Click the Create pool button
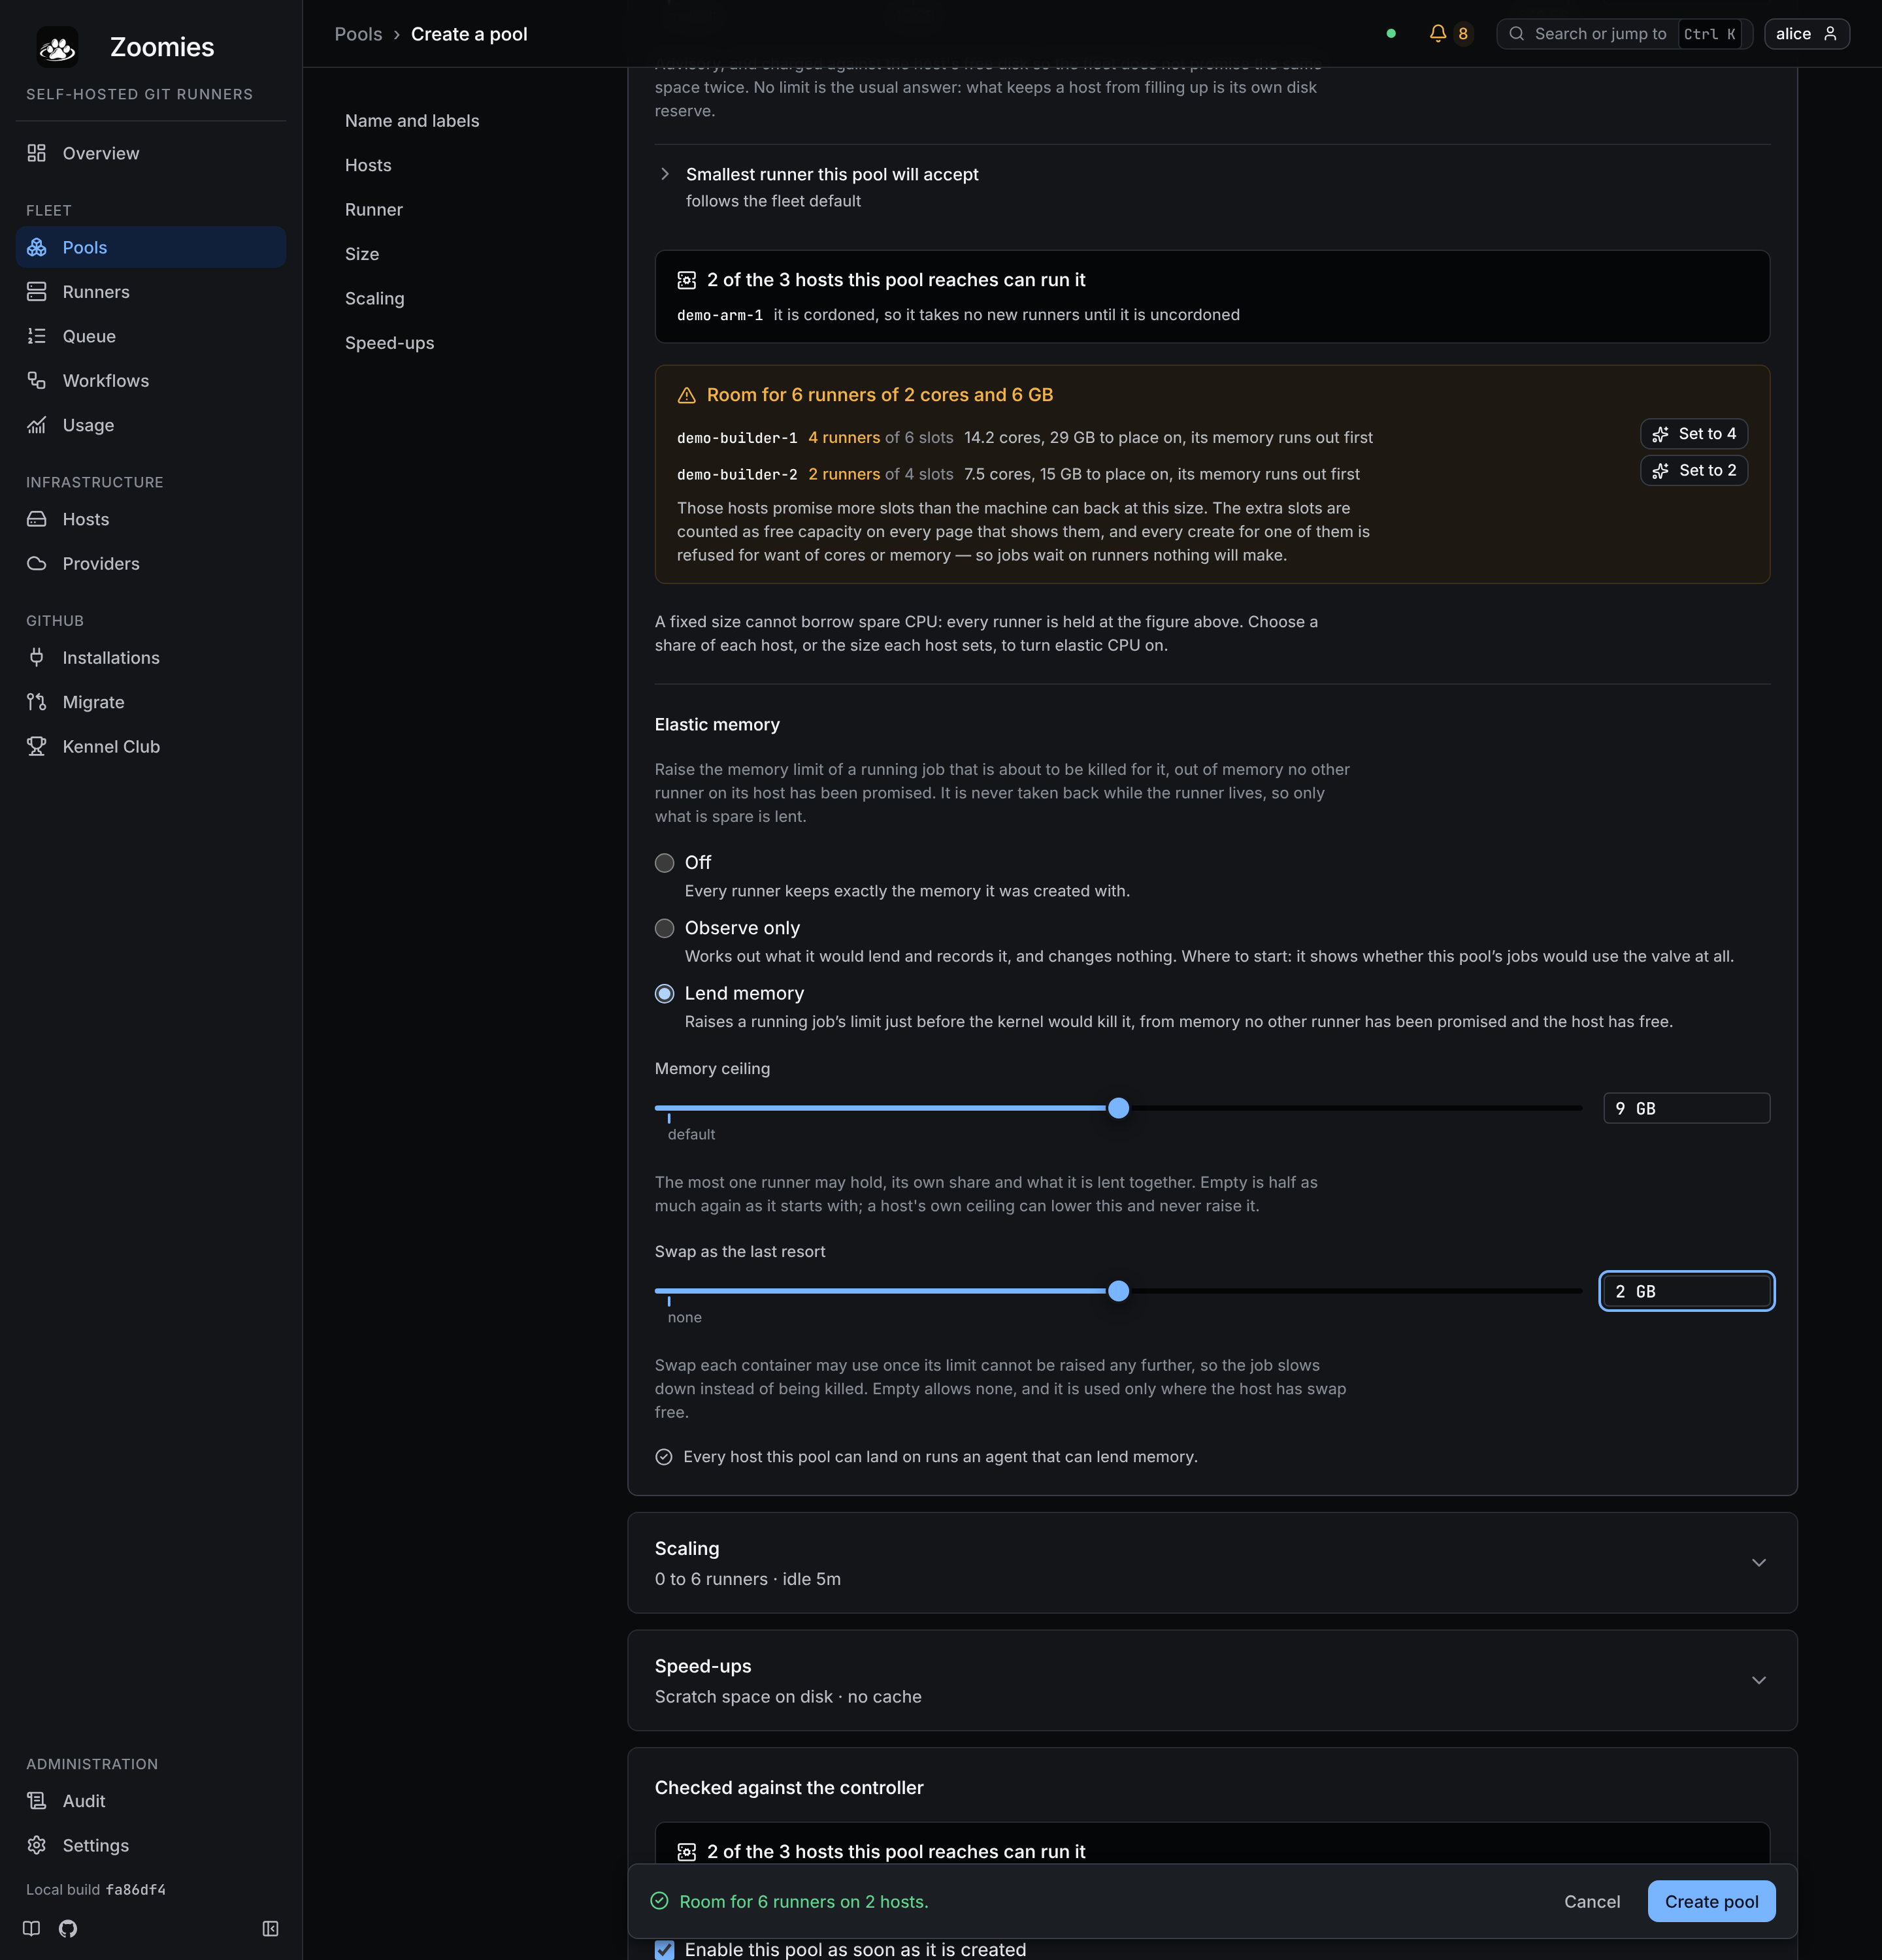 1711,1901
